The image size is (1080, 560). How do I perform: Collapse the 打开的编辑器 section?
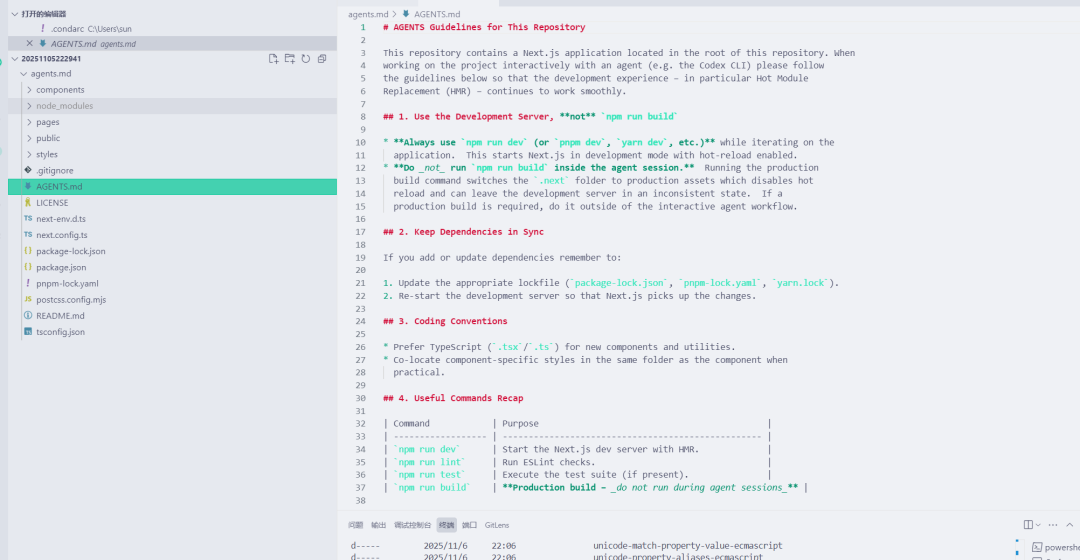click(14, 14)
